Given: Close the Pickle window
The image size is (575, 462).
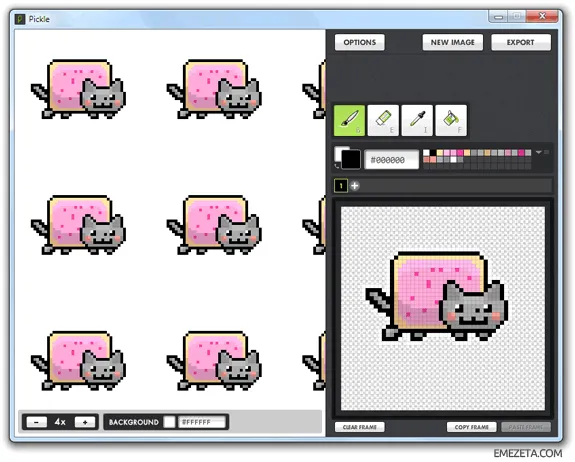Looking at the screenshot, I should 542,16.
